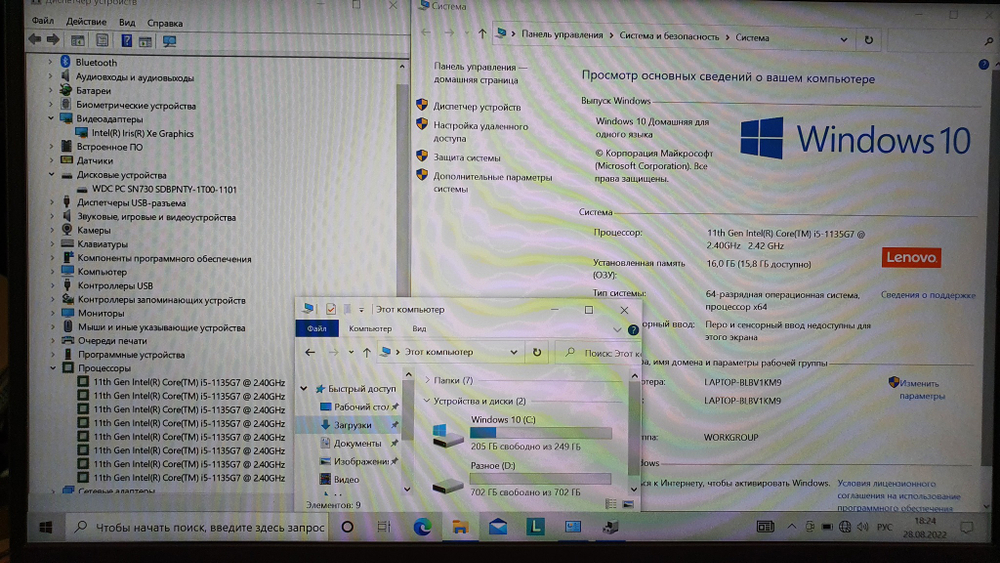Expand the Камеры node
1000x563 pixels.
point(51,230)
